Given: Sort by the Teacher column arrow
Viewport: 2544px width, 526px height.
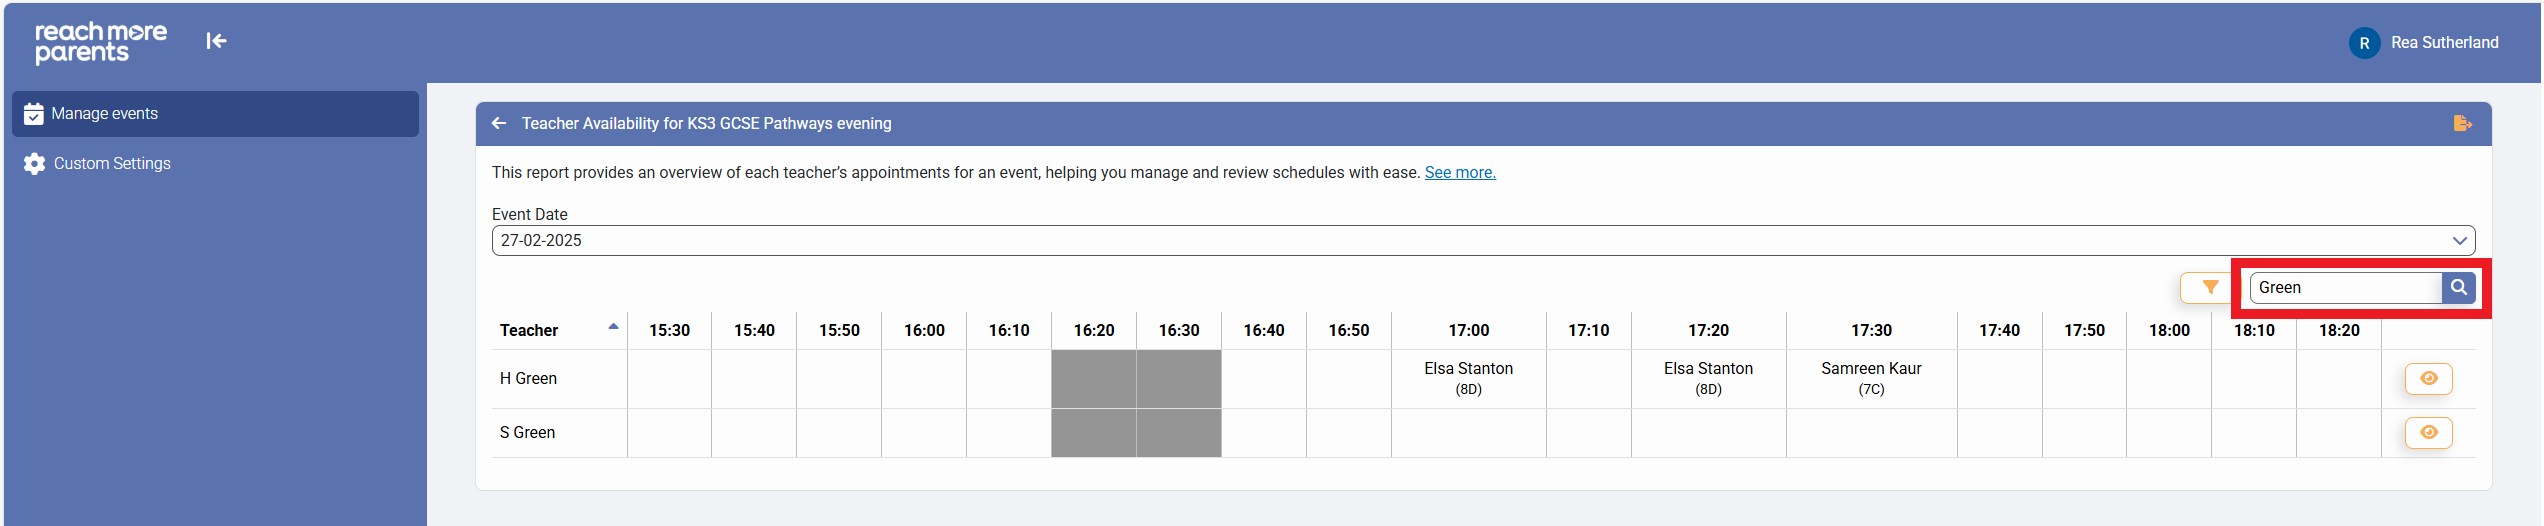Looking at the screenshot, I should pyautogui.click(x=613, y=327).
